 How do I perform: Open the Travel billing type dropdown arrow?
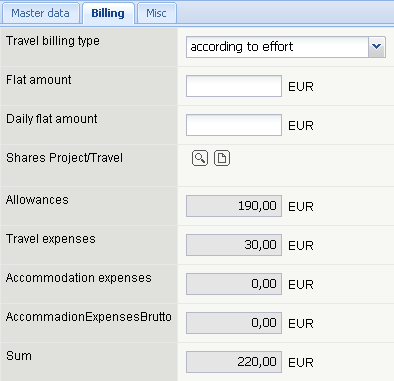point(377,47)
